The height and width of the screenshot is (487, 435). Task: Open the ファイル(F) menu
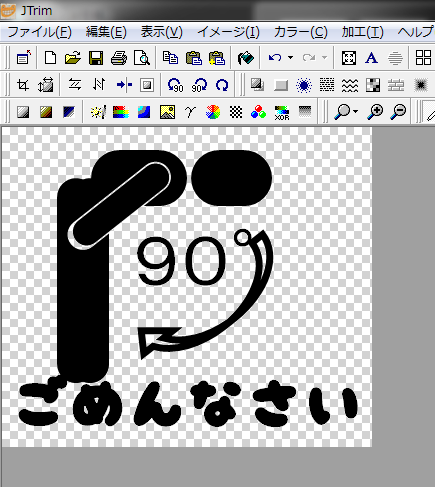click(39, 32)
